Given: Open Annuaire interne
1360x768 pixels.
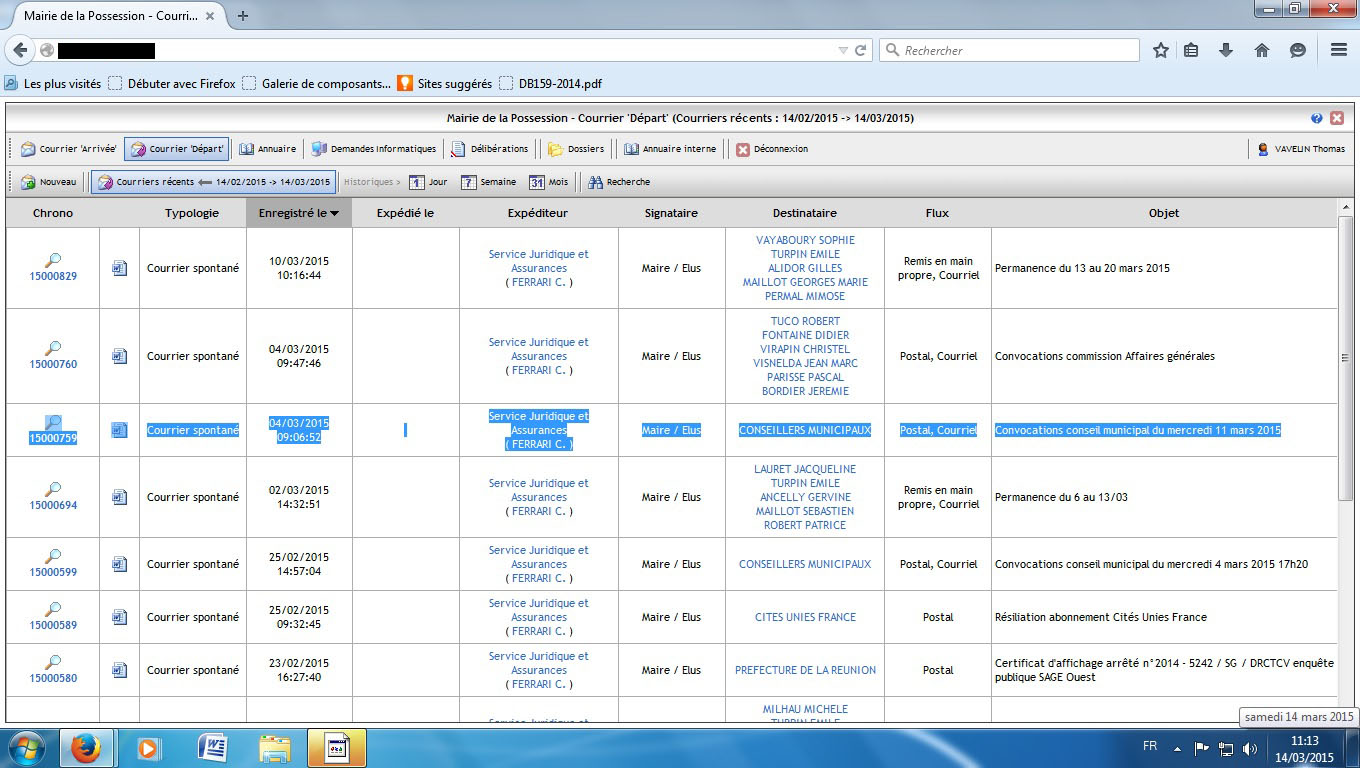Looking at the screenshot, I should [x=670, y=149].
